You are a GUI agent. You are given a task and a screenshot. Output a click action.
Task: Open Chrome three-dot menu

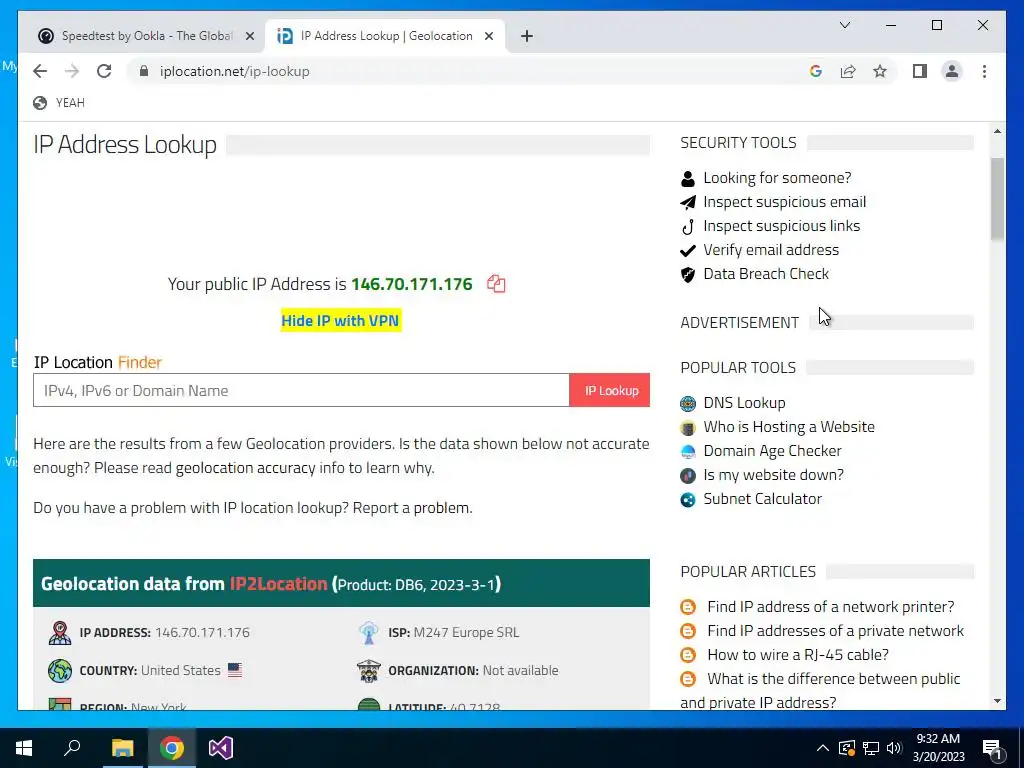coord(984,71)
